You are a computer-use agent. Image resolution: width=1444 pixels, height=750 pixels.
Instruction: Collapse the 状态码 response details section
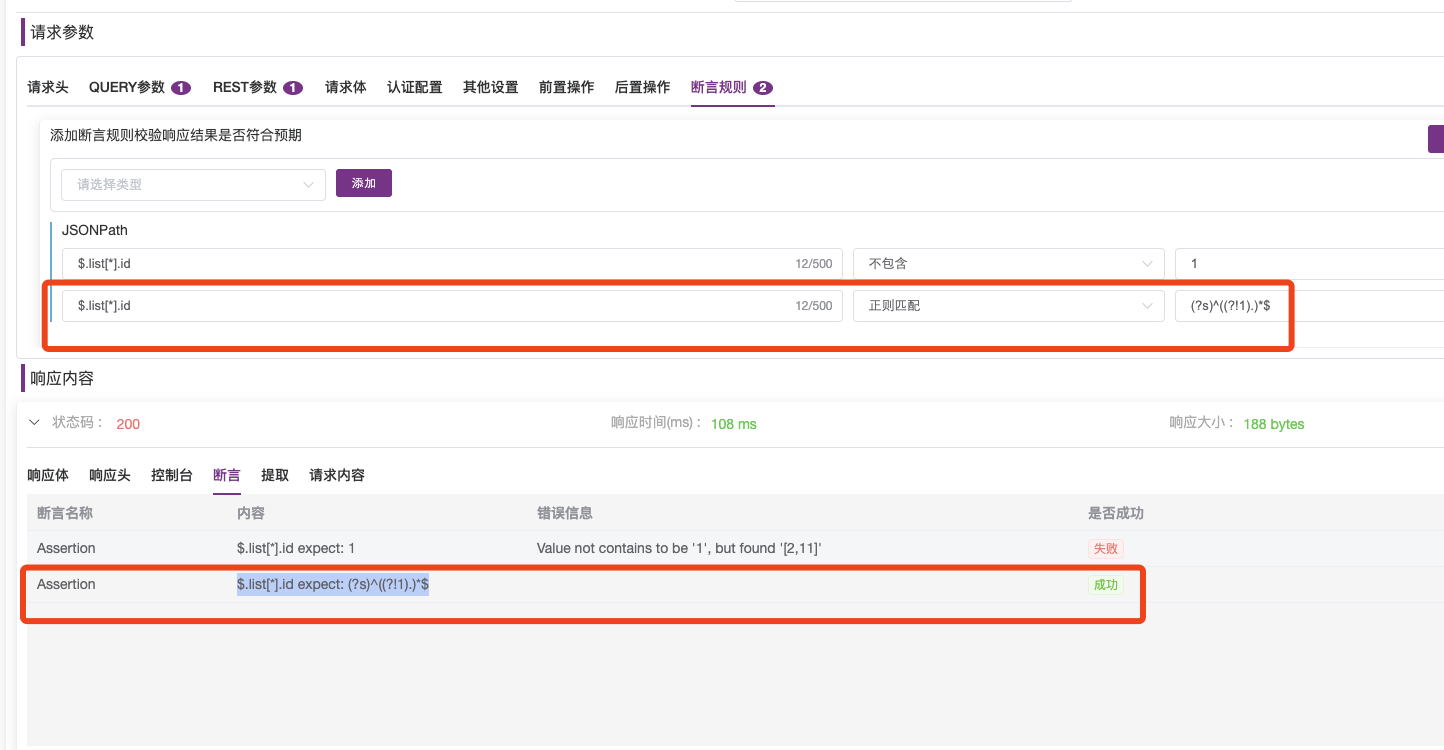[34, 422]
